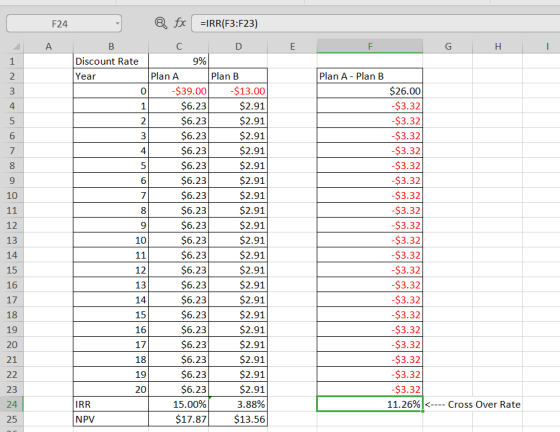Image resolution: width=560 pixels, height=432 pixels.
Task: Select column A header
Action: tap(48, 46)
